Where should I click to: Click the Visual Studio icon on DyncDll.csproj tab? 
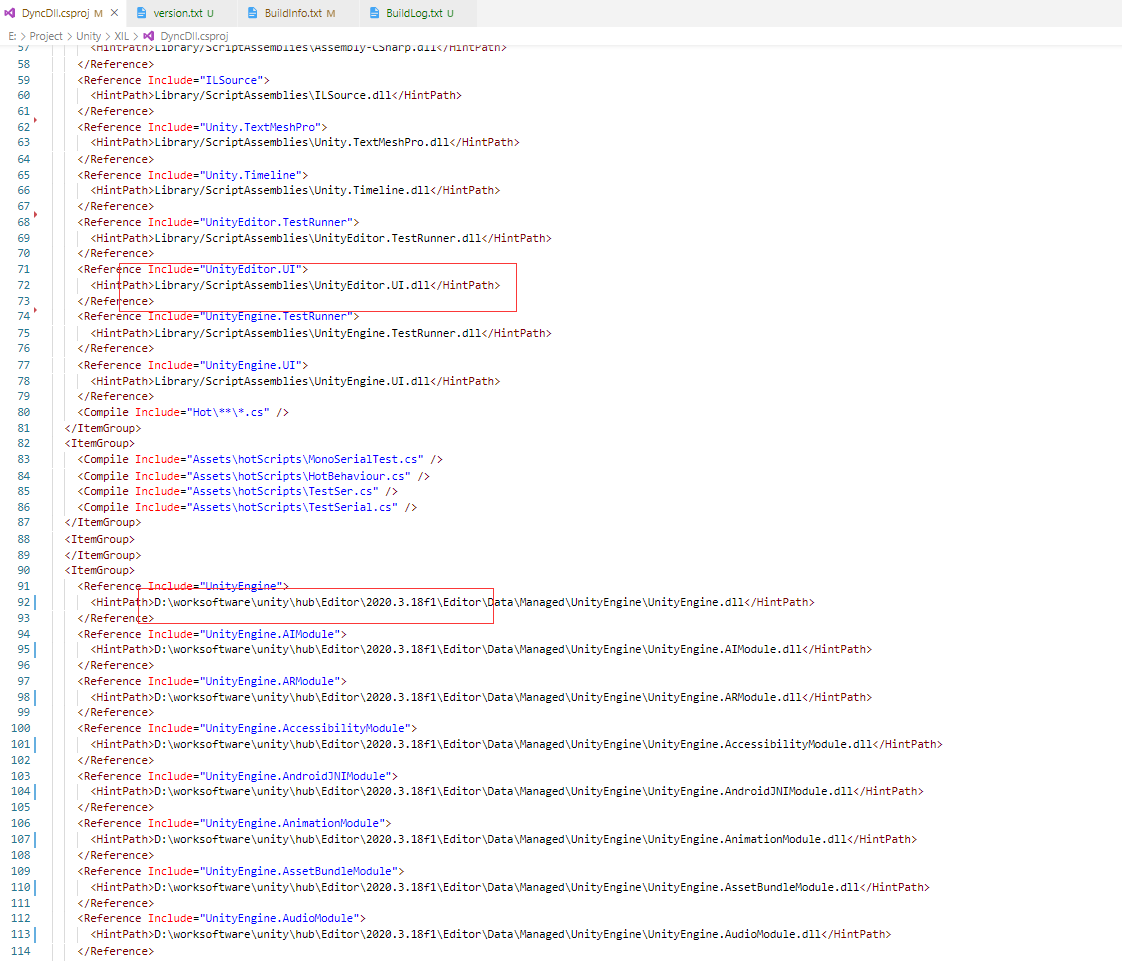point(10,13)
